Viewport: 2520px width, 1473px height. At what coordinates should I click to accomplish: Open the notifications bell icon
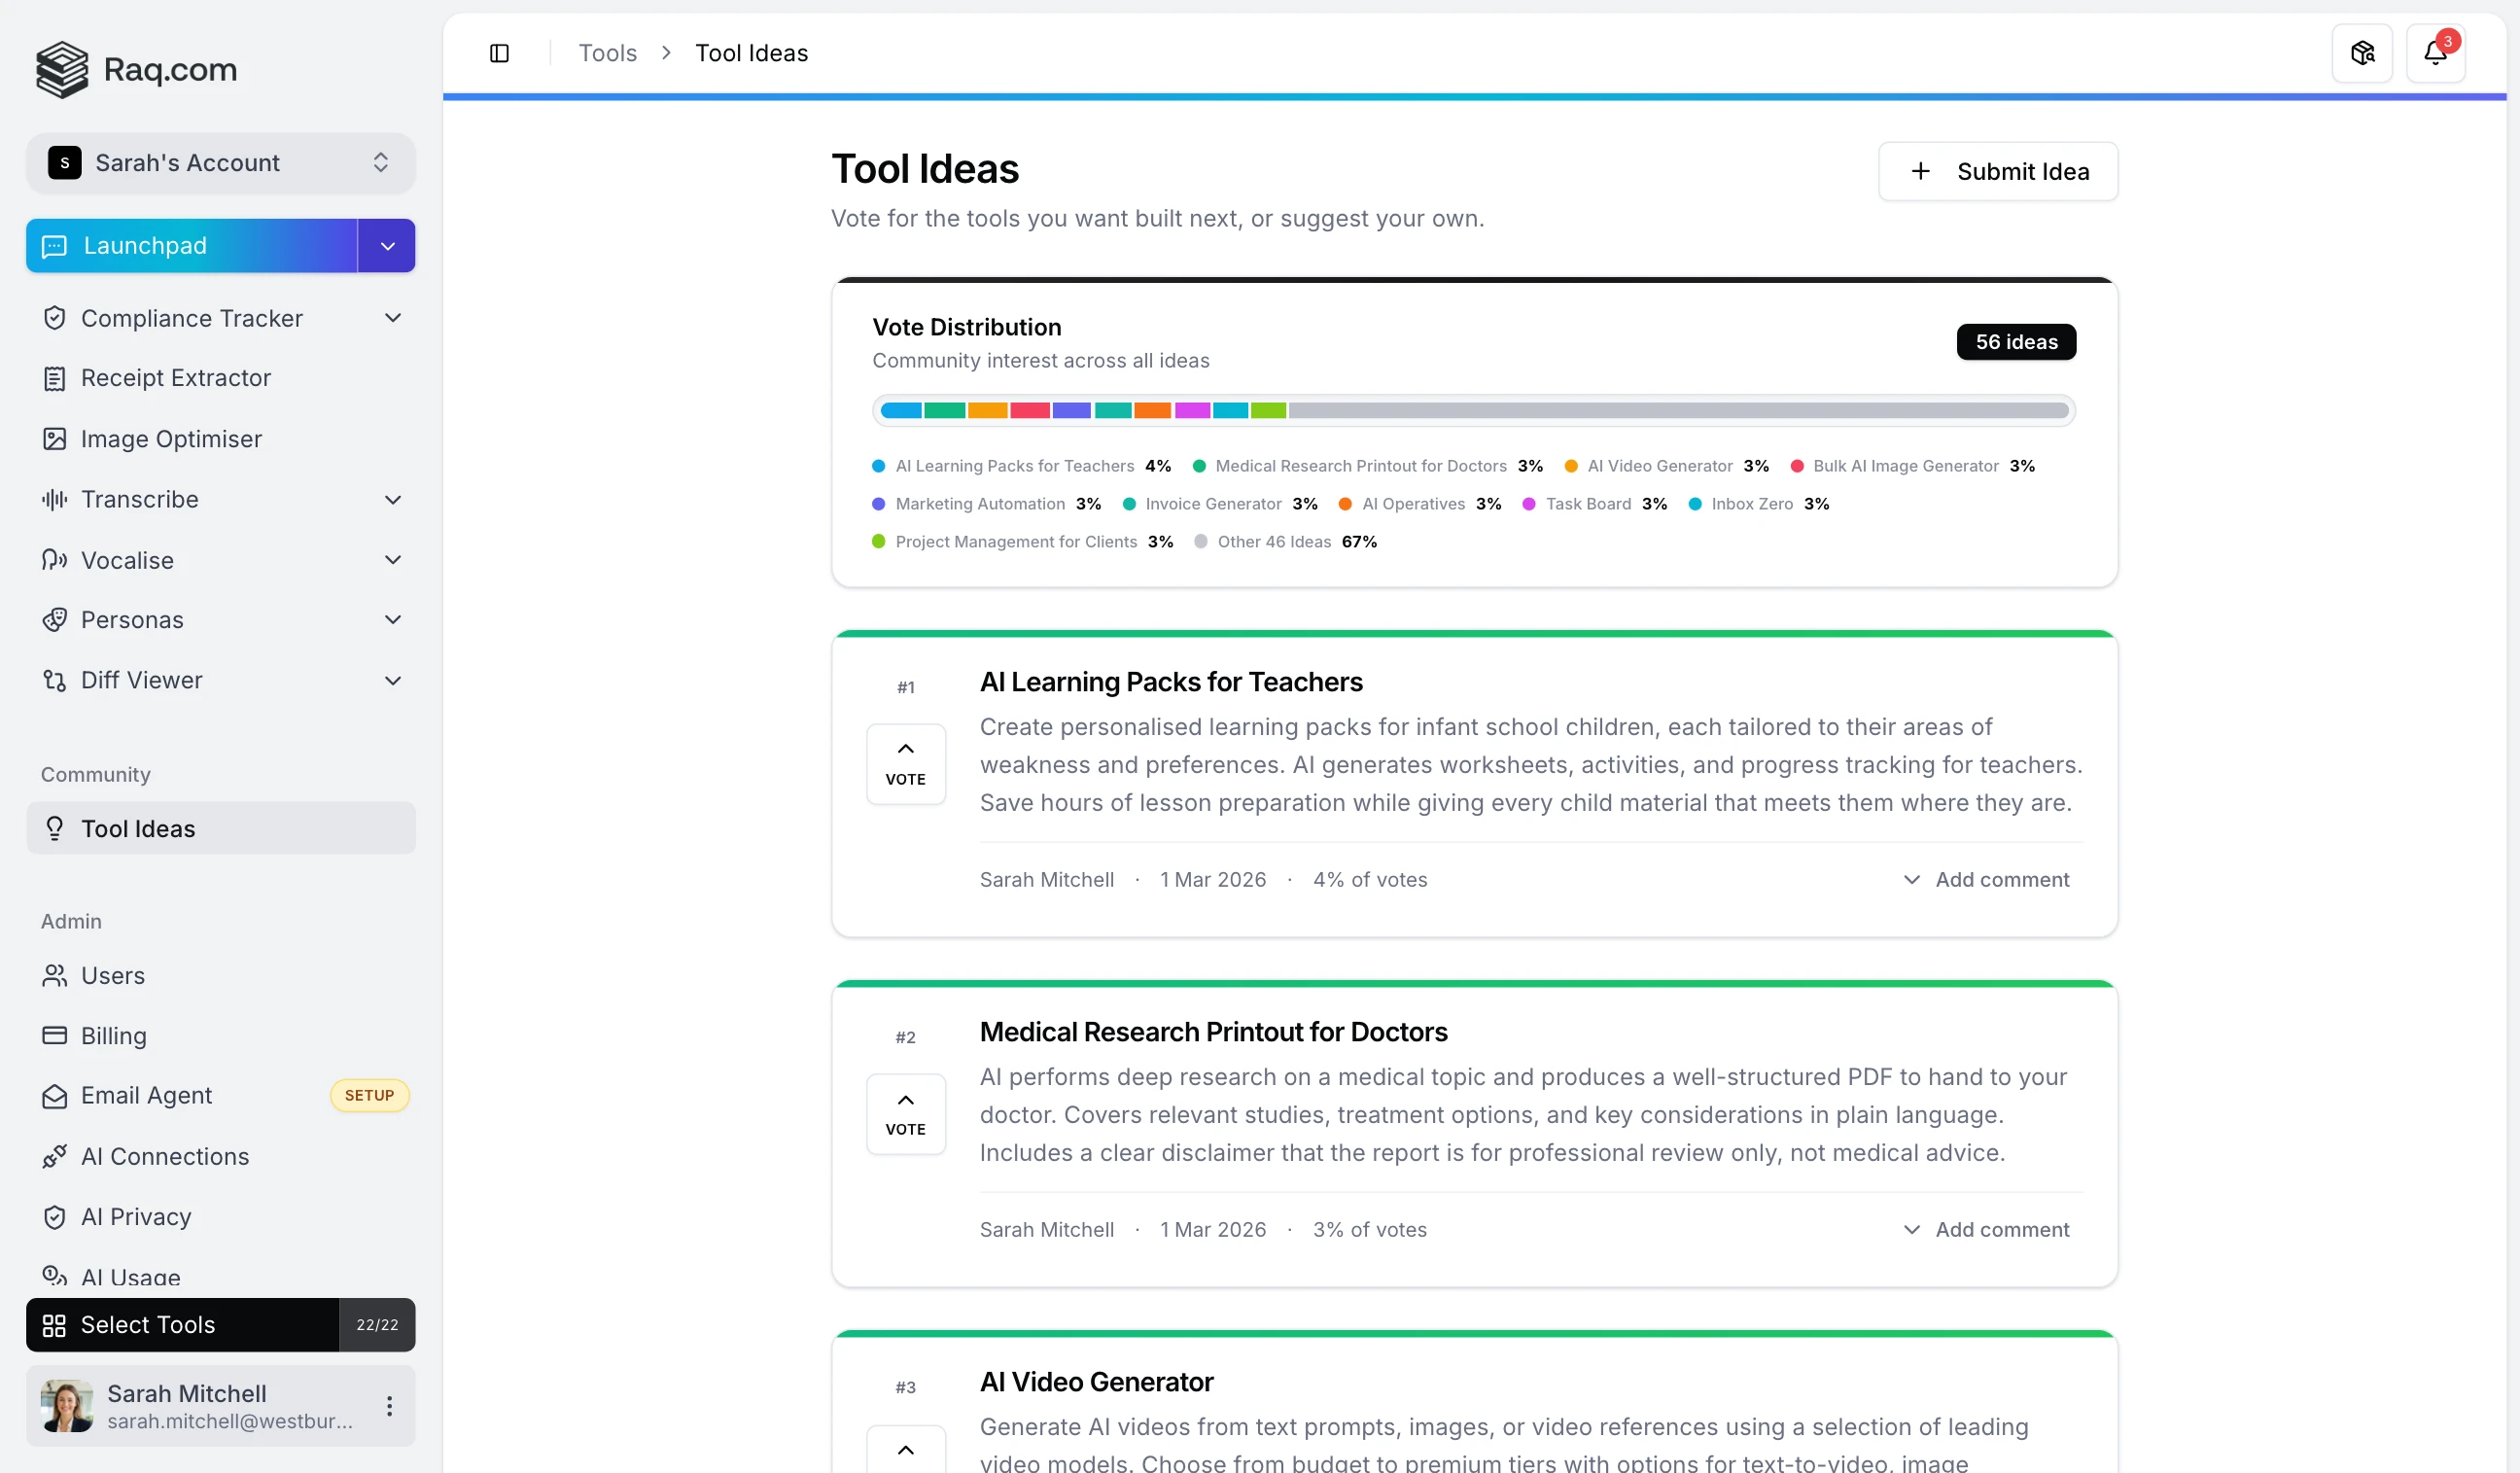pos(2435,53)
